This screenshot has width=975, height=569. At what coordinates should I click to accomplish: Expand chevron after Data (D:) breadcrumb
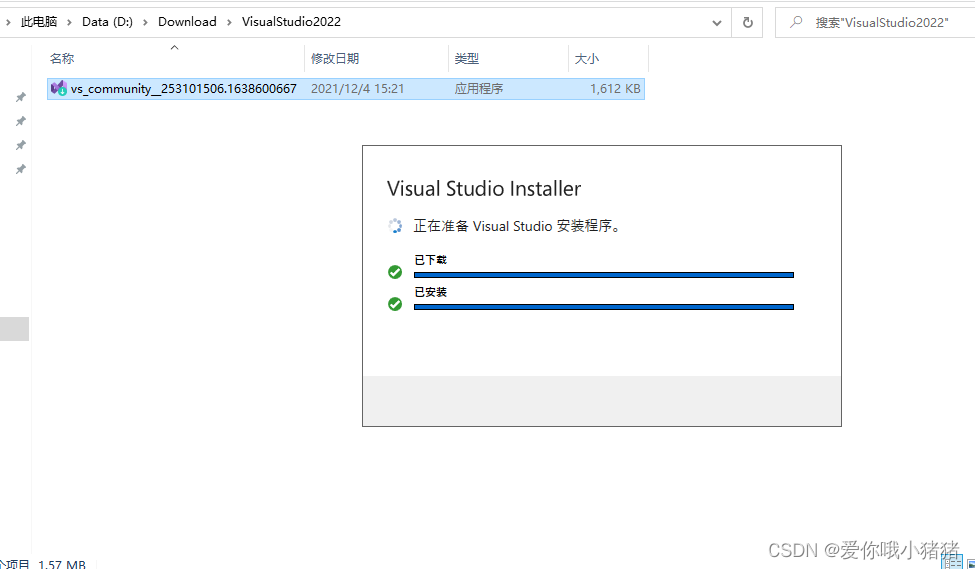pyautogui.click(x=146, y=22)
